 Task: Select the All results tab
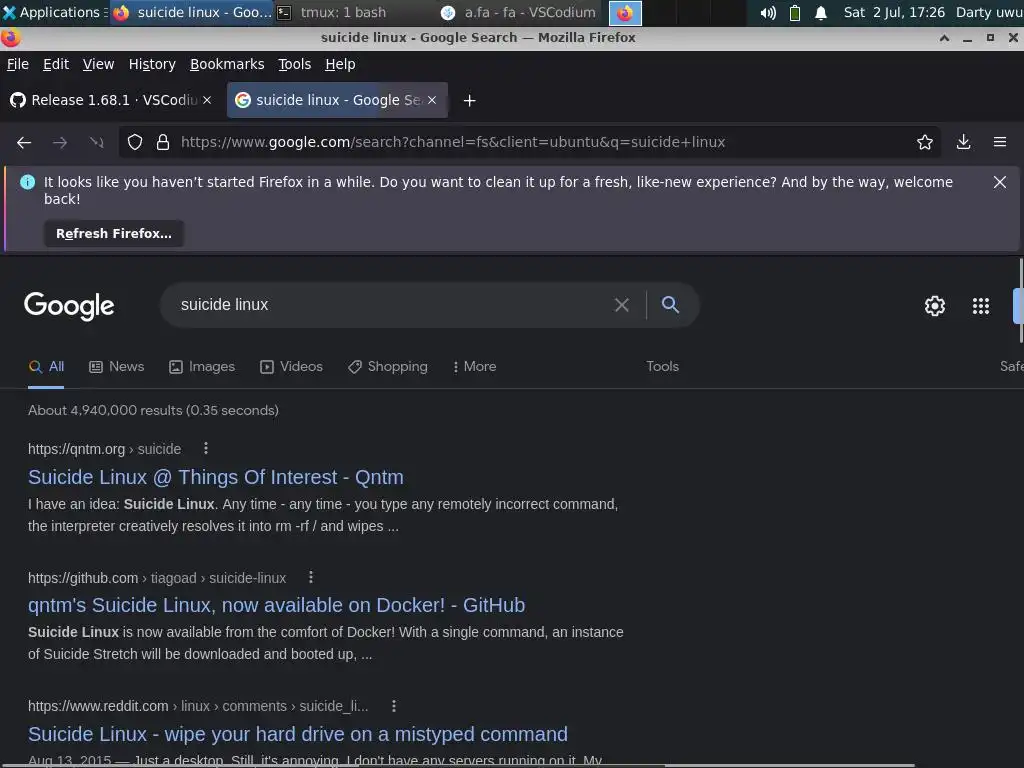(x=46, y=367)
